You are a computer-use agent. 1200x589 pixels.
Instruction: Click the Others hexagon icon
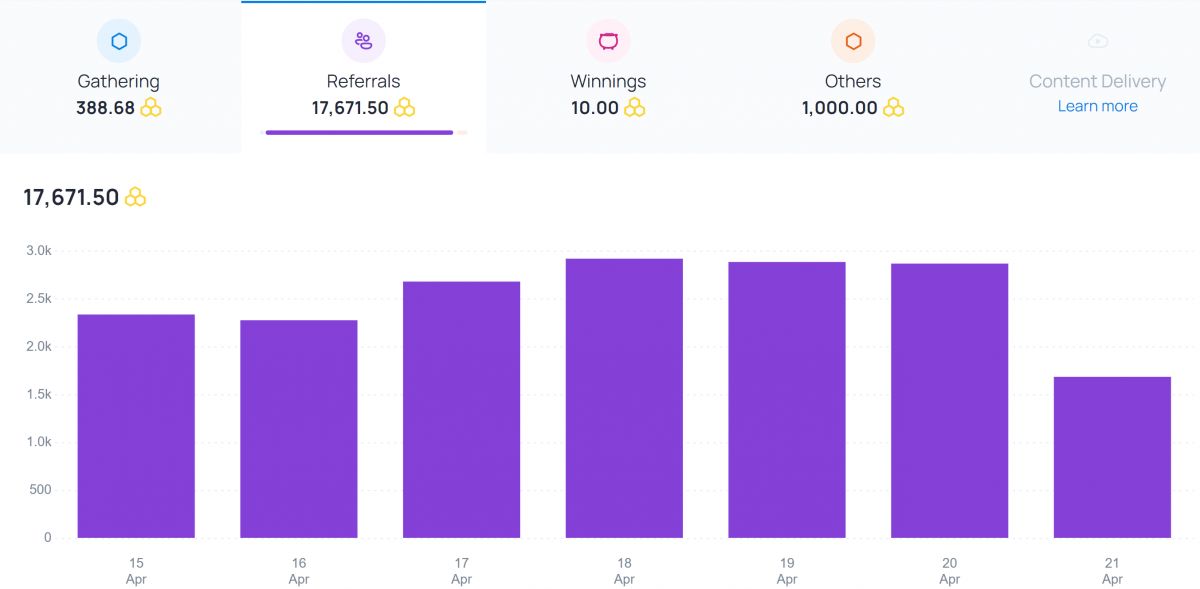[853, 40]
